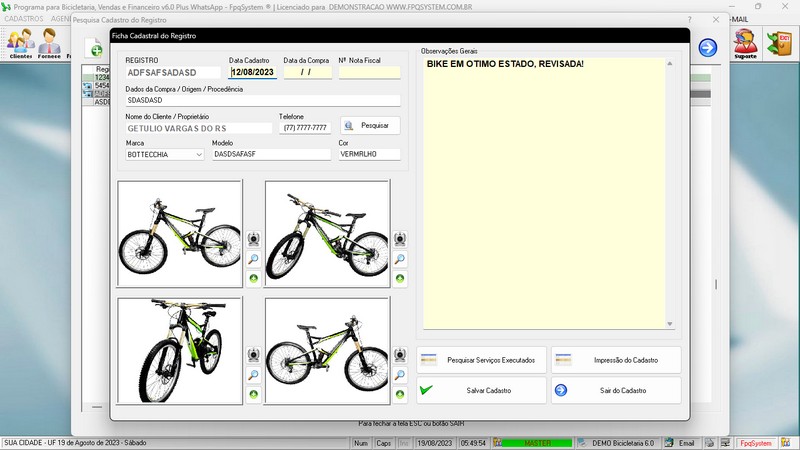Click the top-left bike photo thumbnail

pos(180,234)
